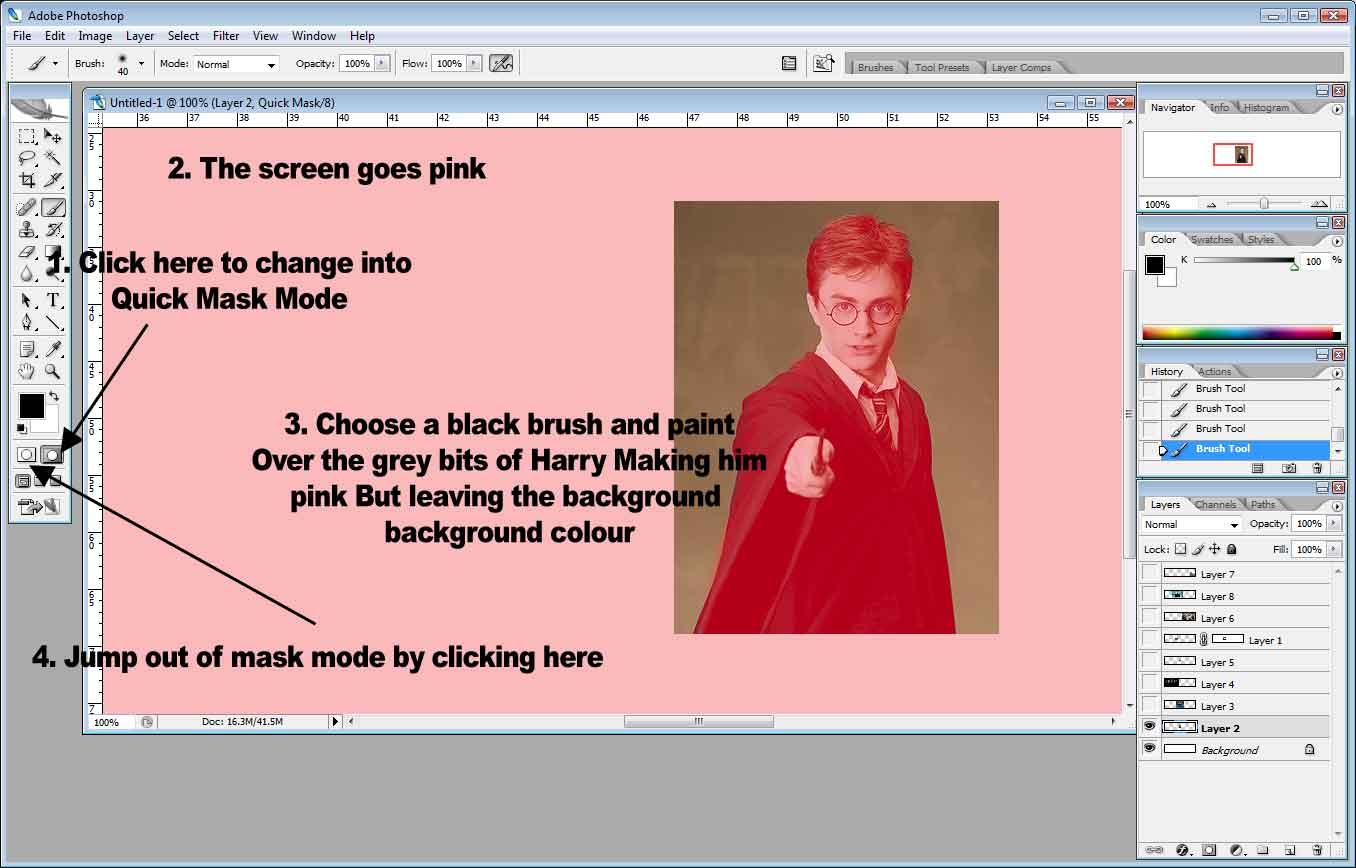Open the Opacity slider arrow in options bar
This screenshot has height=868, width=1356.
tap(381, 63)
